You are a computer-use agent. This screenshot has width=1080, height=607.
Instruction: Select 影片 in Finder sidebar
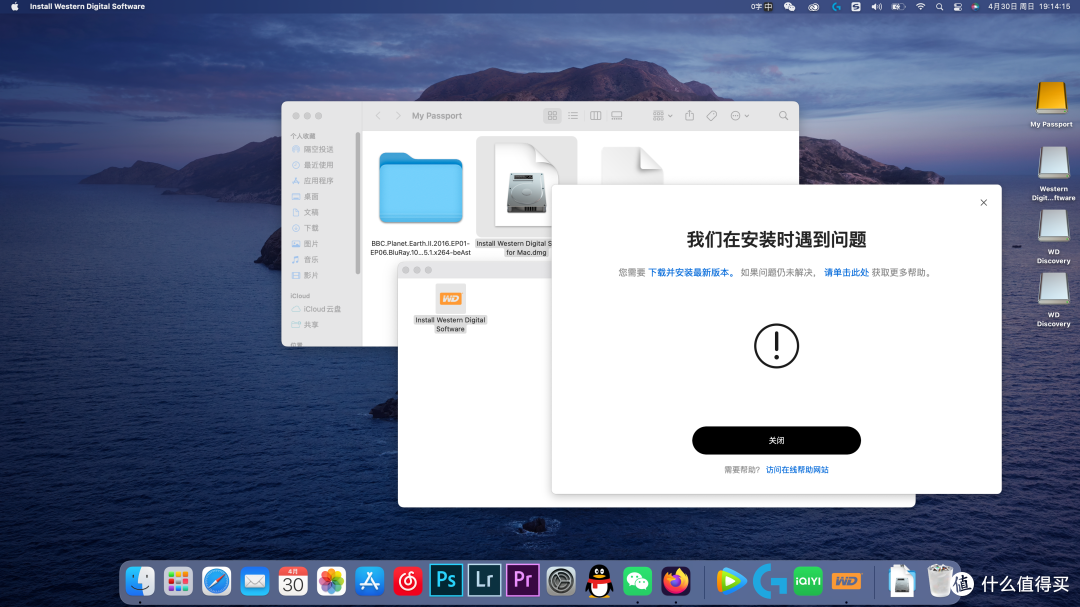(311, 276)
